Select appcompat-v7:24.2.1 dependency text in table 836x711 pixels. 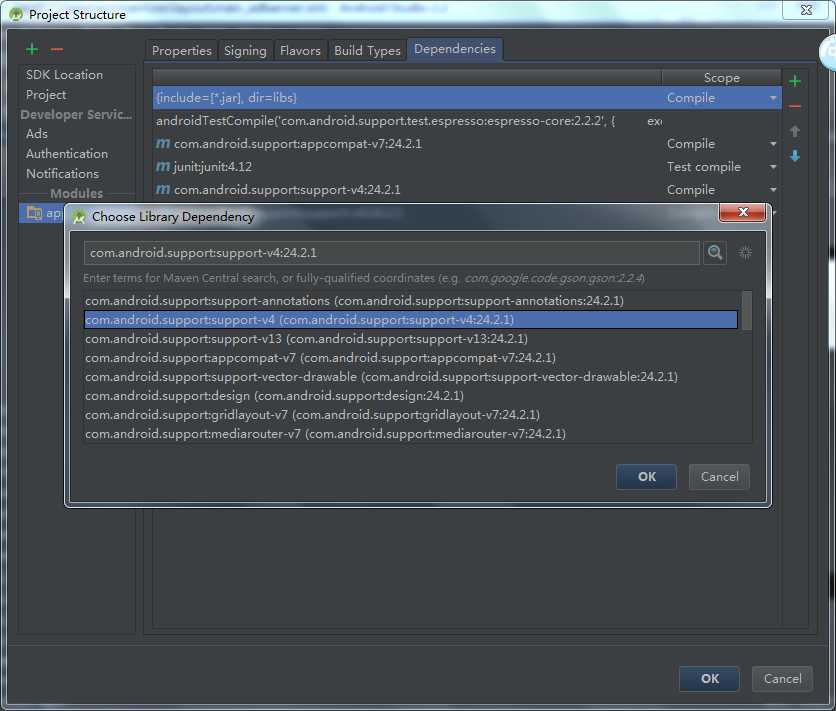(298, 144)
